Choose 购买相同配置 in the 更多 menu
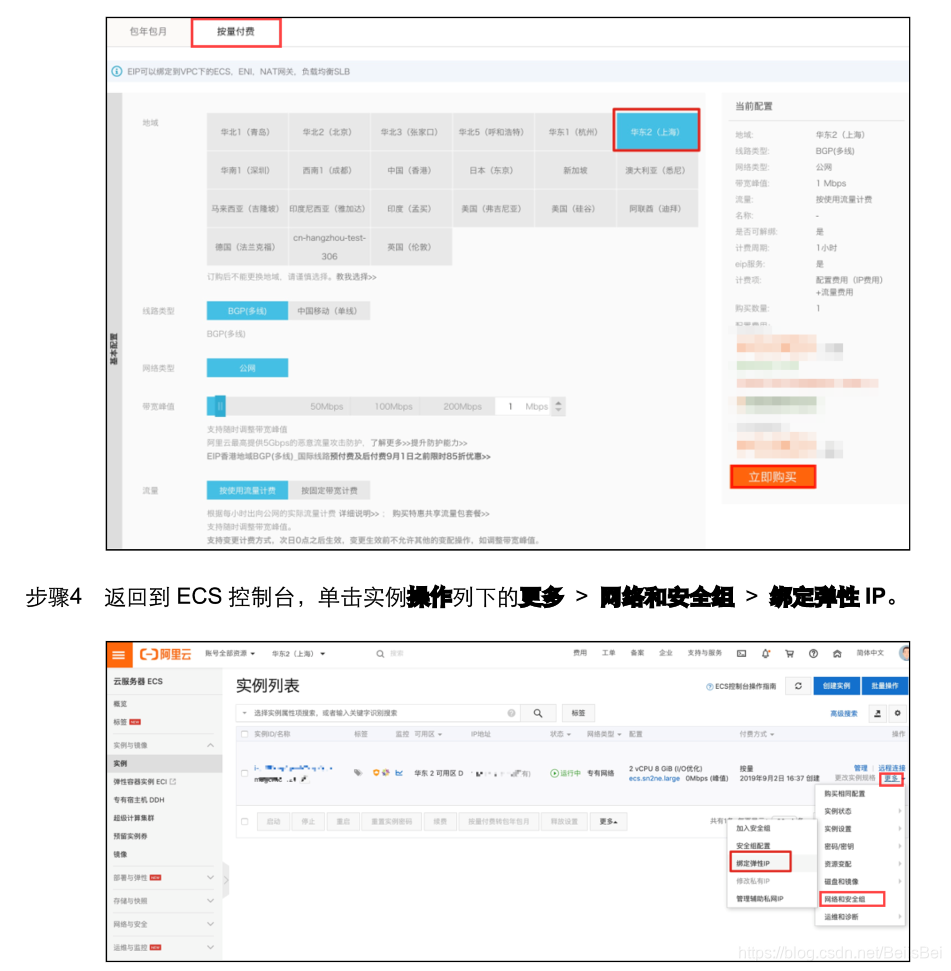Image resolution: width=951 pixels, height=971 pixels. click(845, 793)
